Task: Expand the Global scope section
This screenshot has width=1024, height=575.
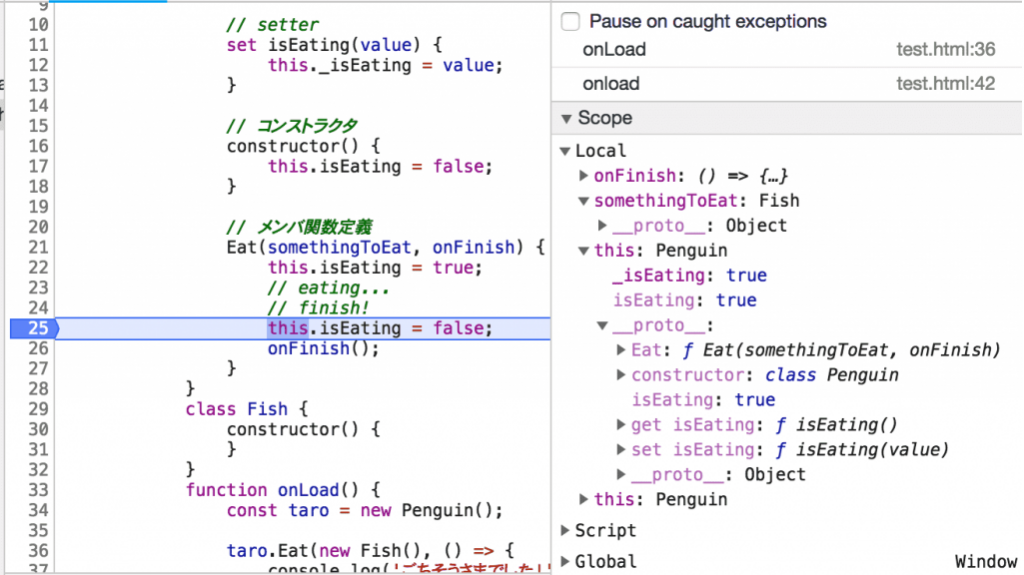Action: 566,562
